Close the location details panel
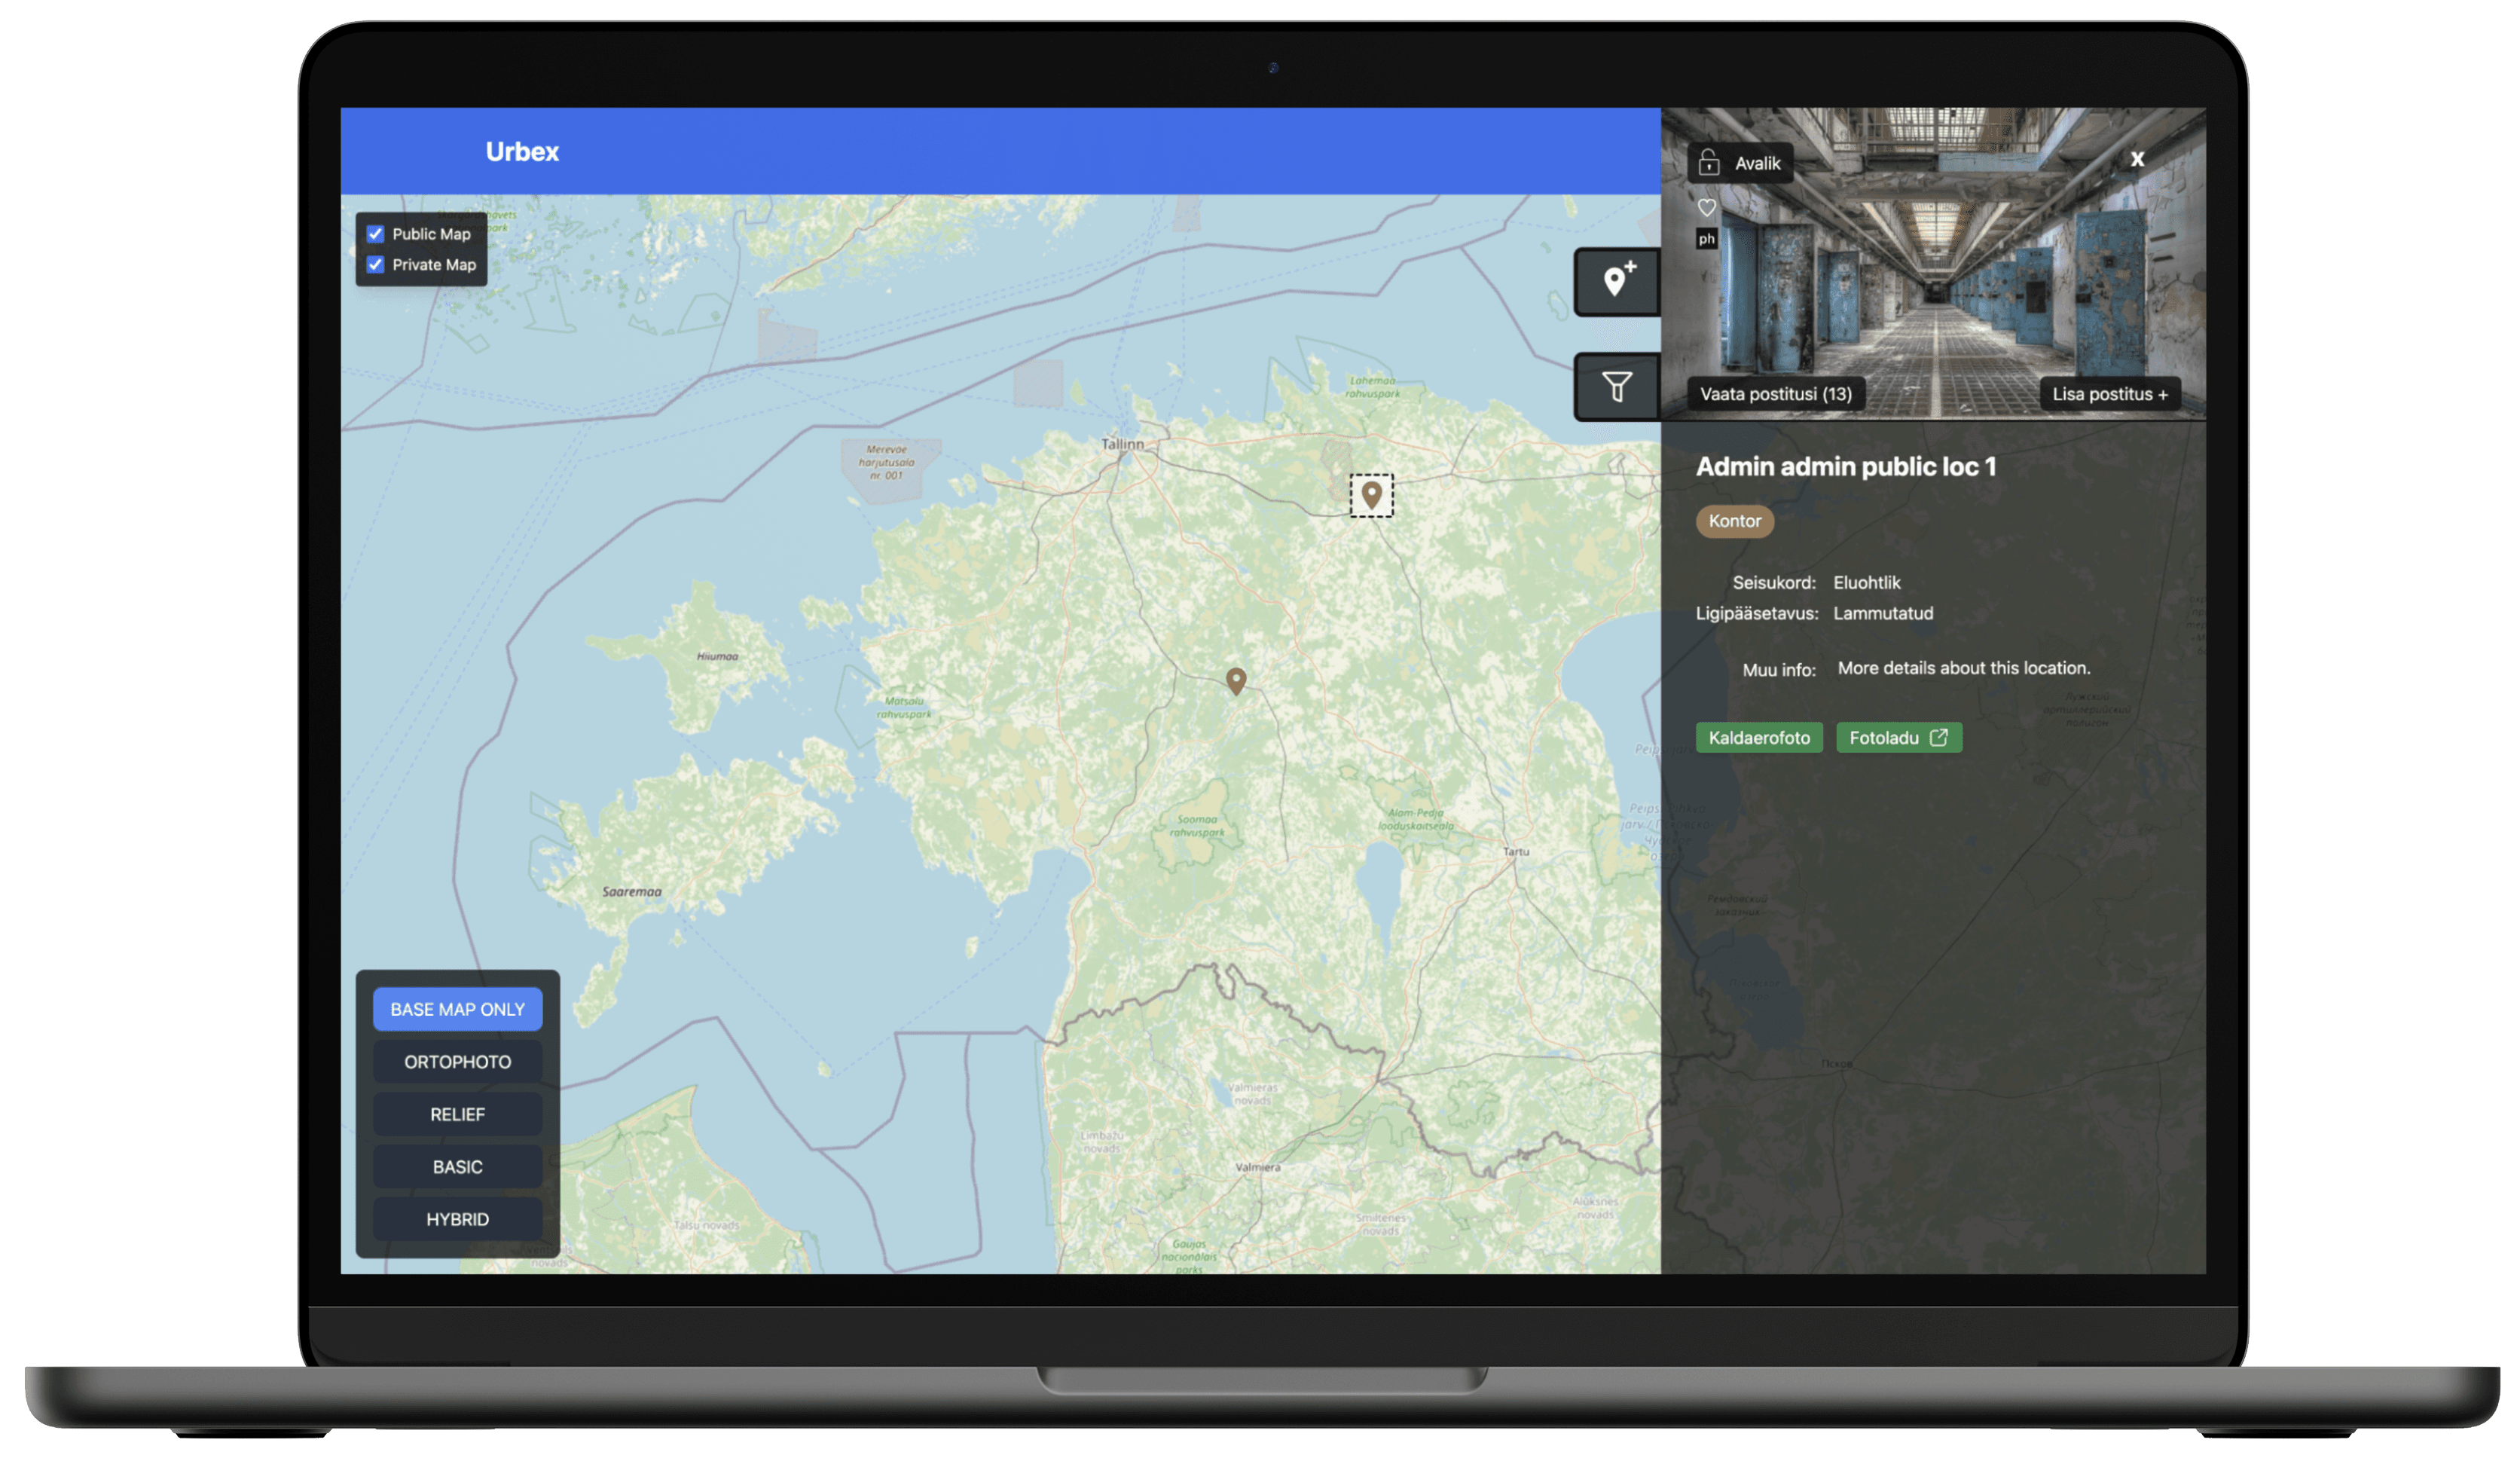 (x=2137, y=159)
